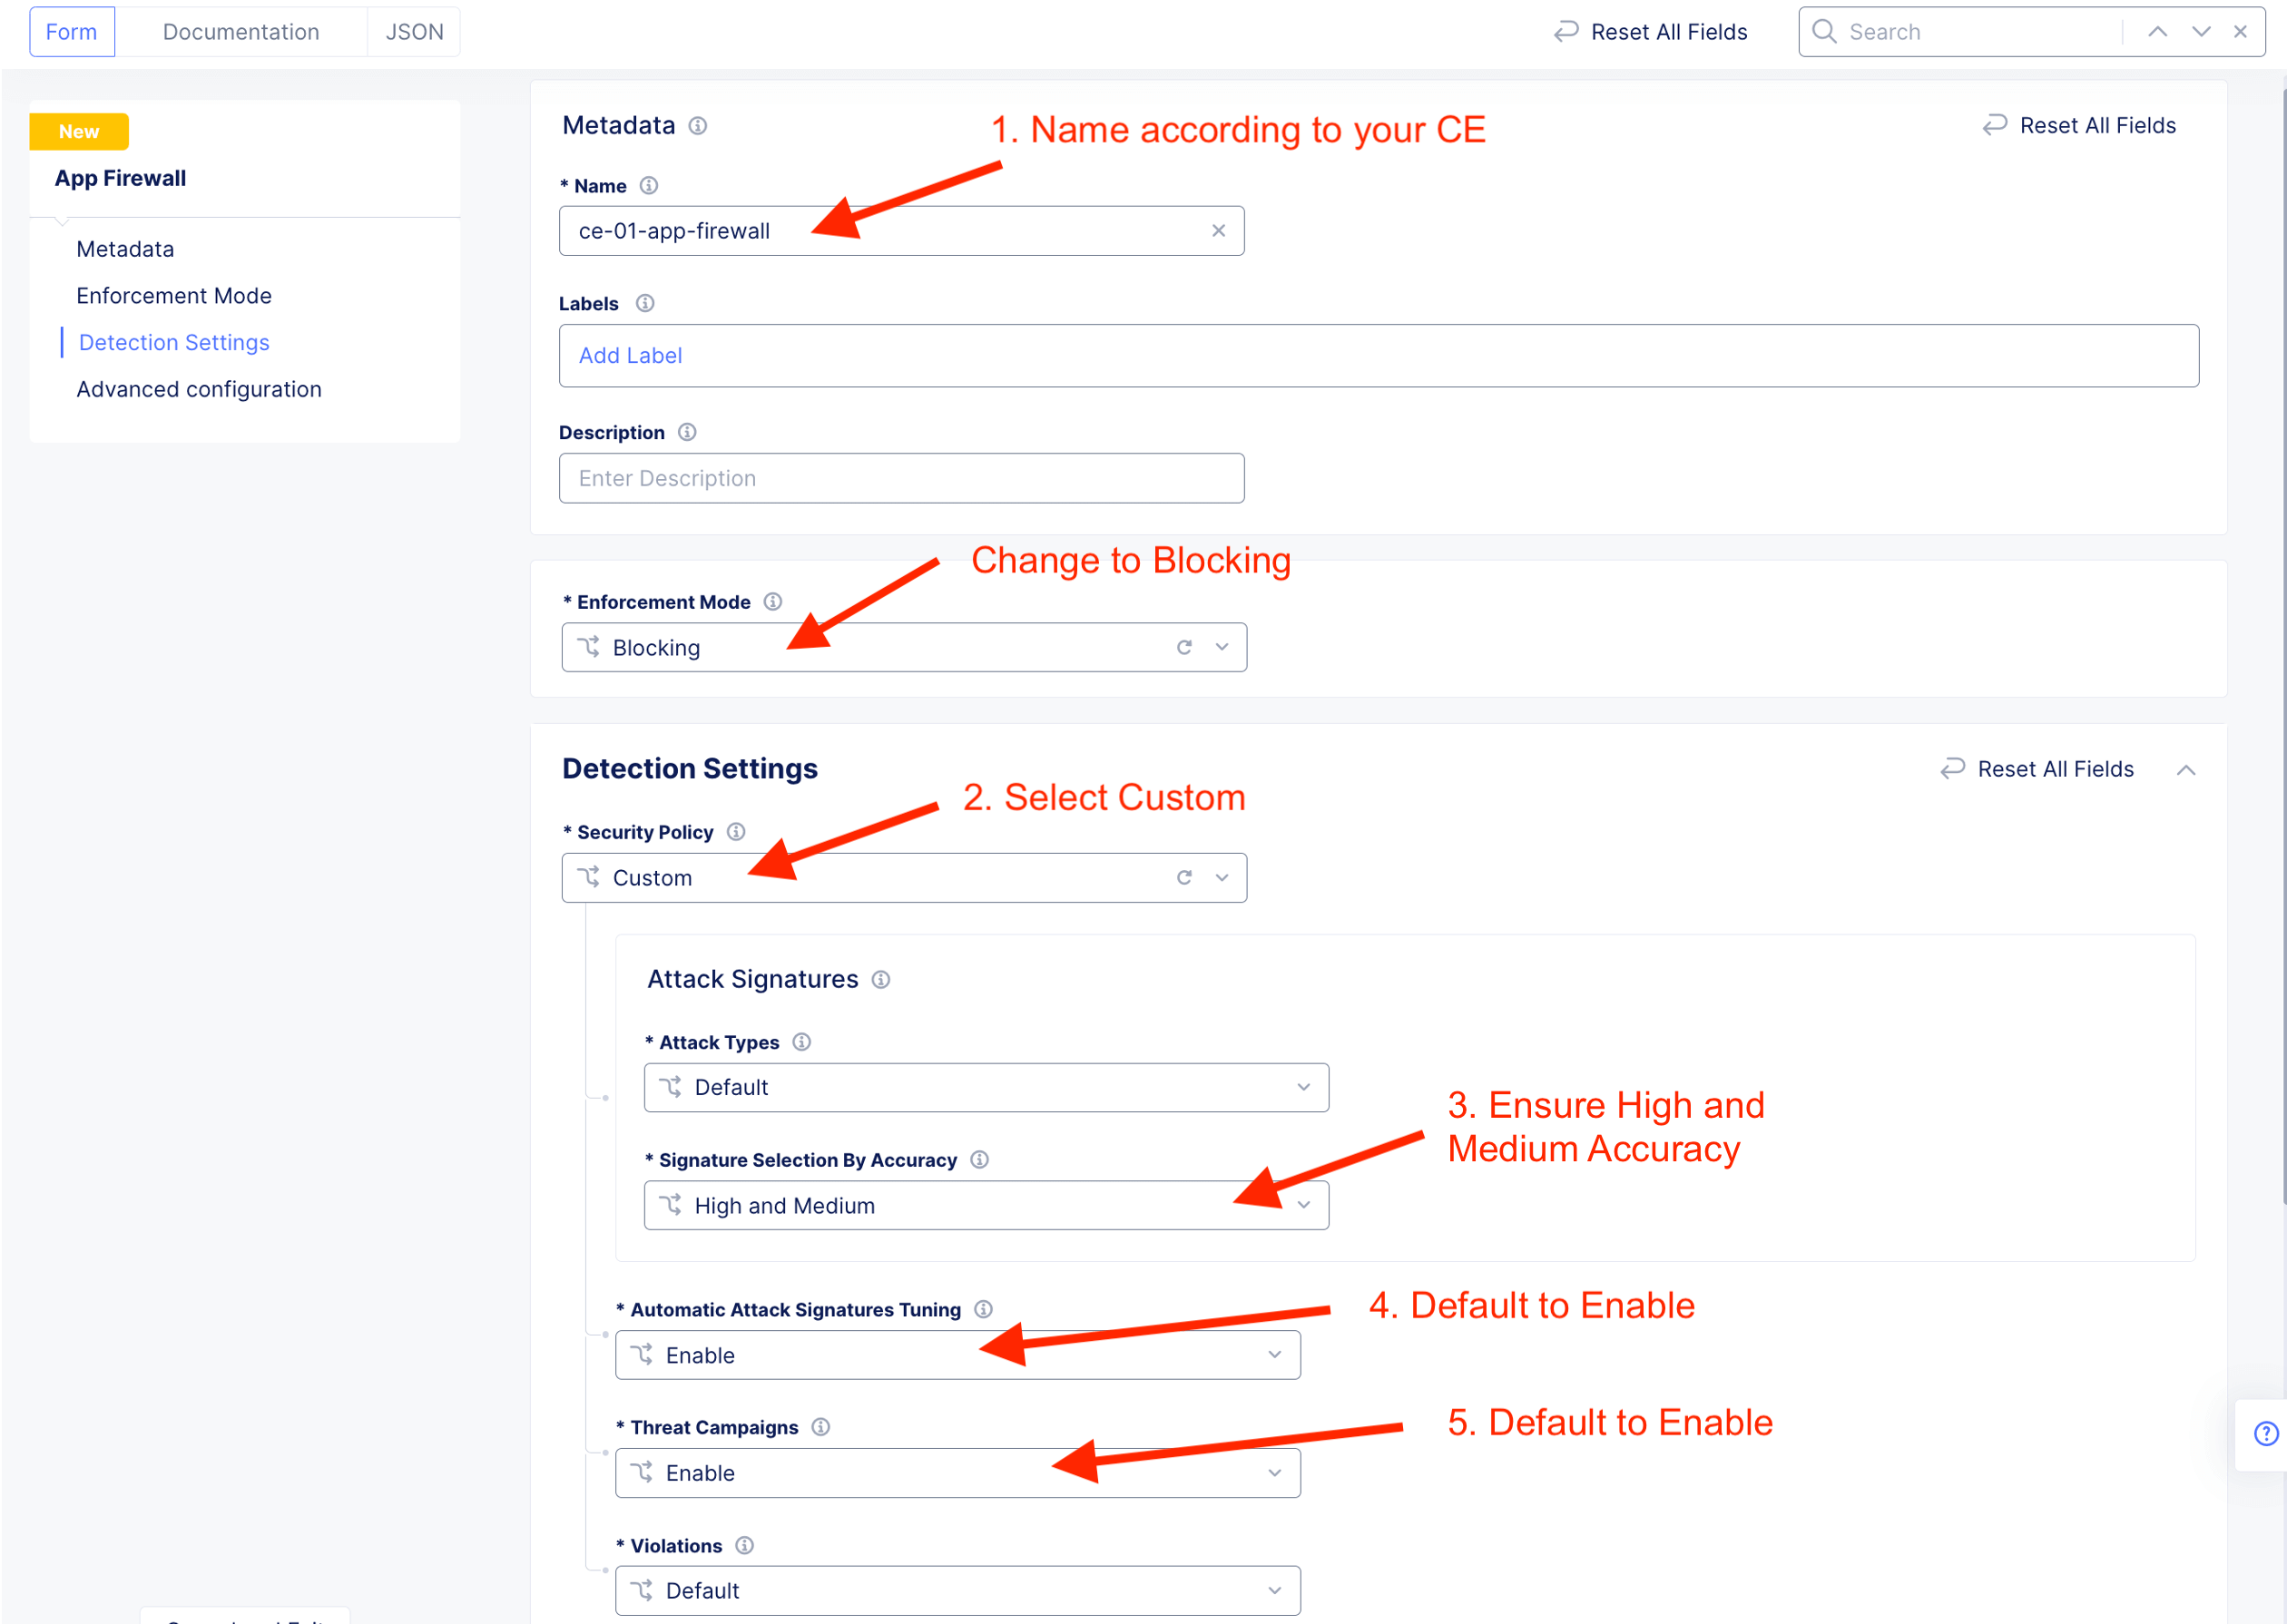Click refresh icon in Security Policy field
Viewport: 2287px width, 1624px height.
click(x=1184, y=878)
